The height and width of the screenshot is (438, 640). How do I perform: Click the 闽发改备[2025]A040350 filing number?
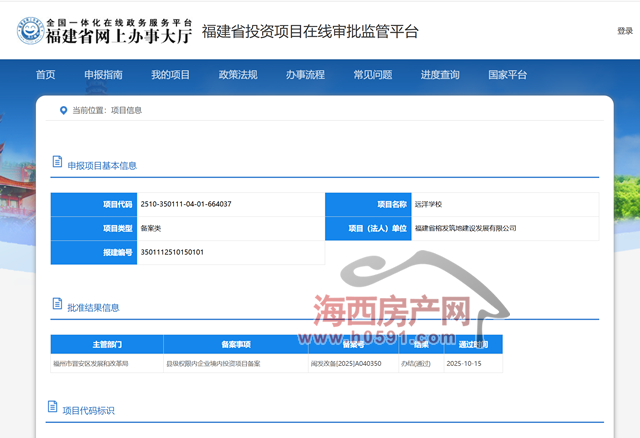346,364
